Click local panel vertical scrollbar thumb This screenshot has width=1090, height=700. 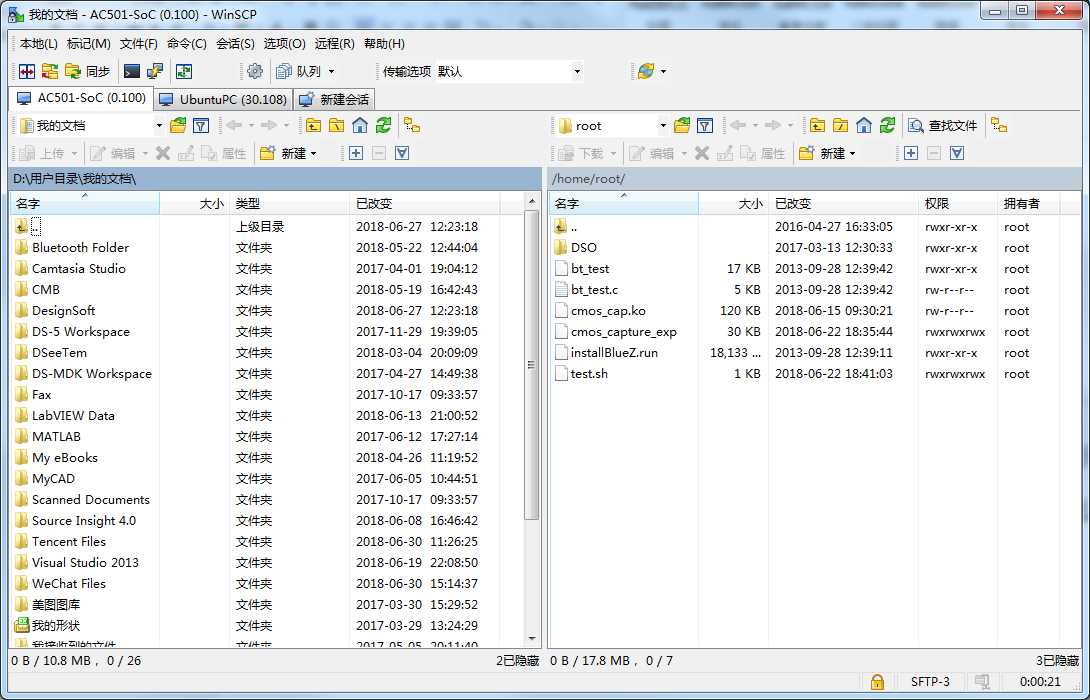pos(532,365)
